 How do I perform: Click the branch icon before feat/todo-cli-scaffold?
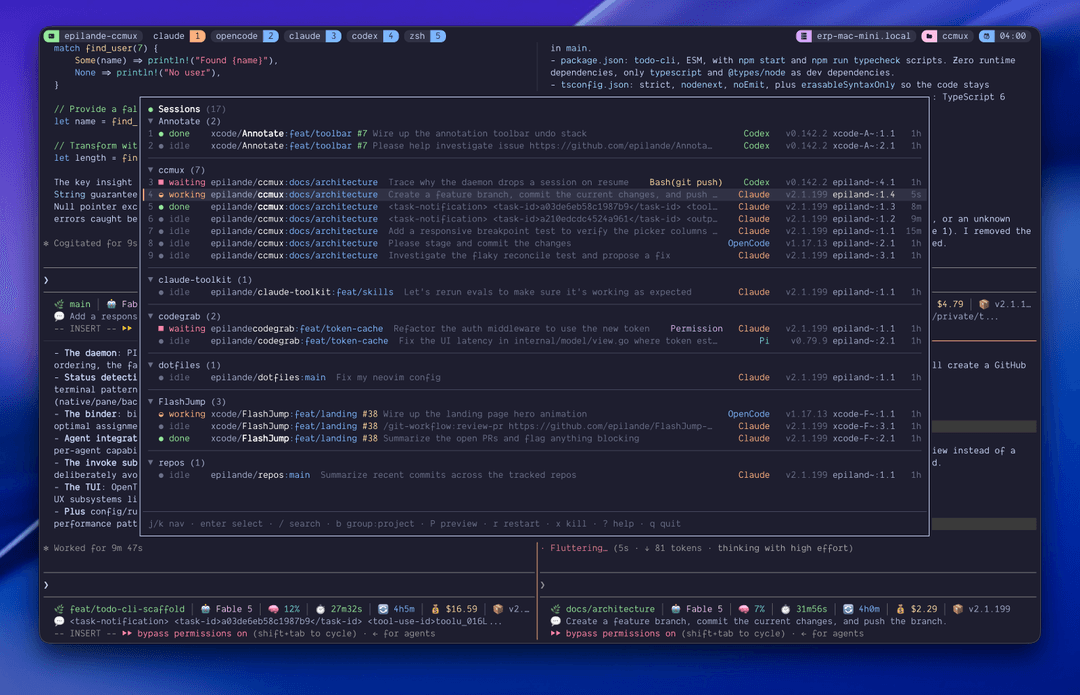[59, 609]
